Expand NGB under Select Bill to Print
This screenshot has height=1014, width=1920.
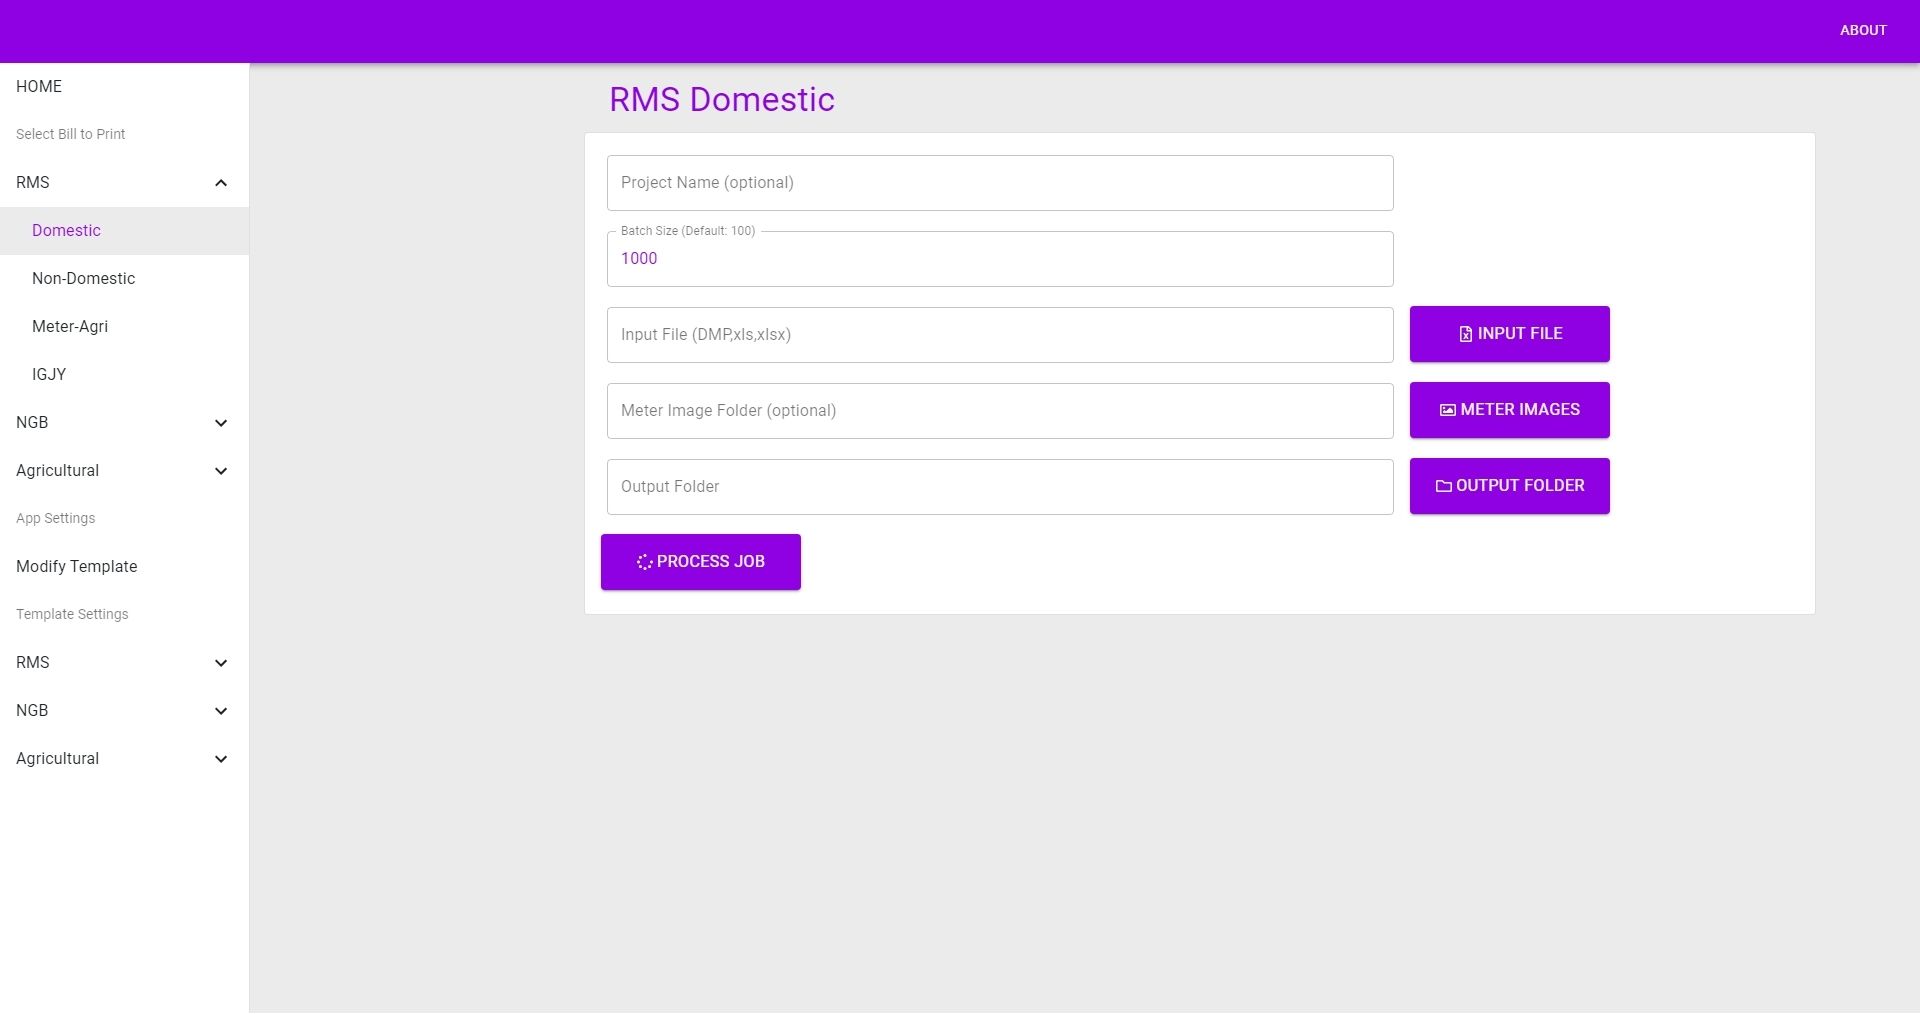pos(221,423)
